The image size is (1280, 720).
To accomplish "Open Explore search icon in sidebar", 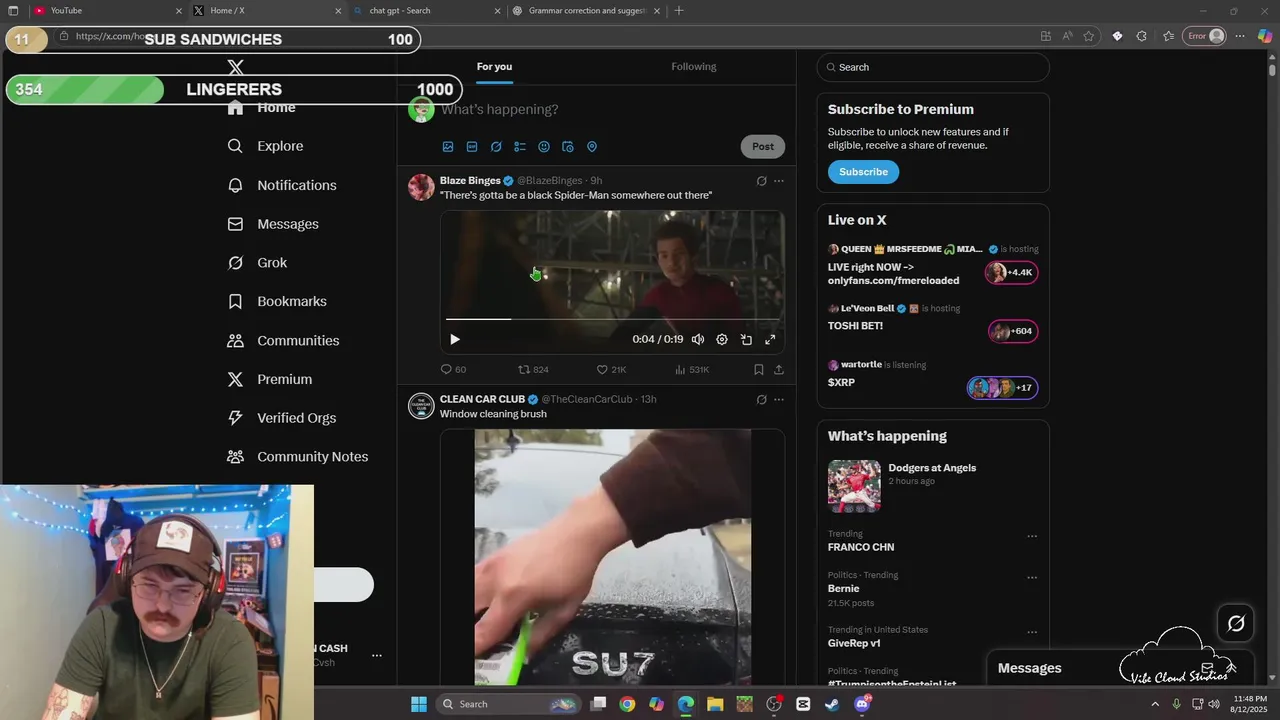I will [x=235, y=146].
